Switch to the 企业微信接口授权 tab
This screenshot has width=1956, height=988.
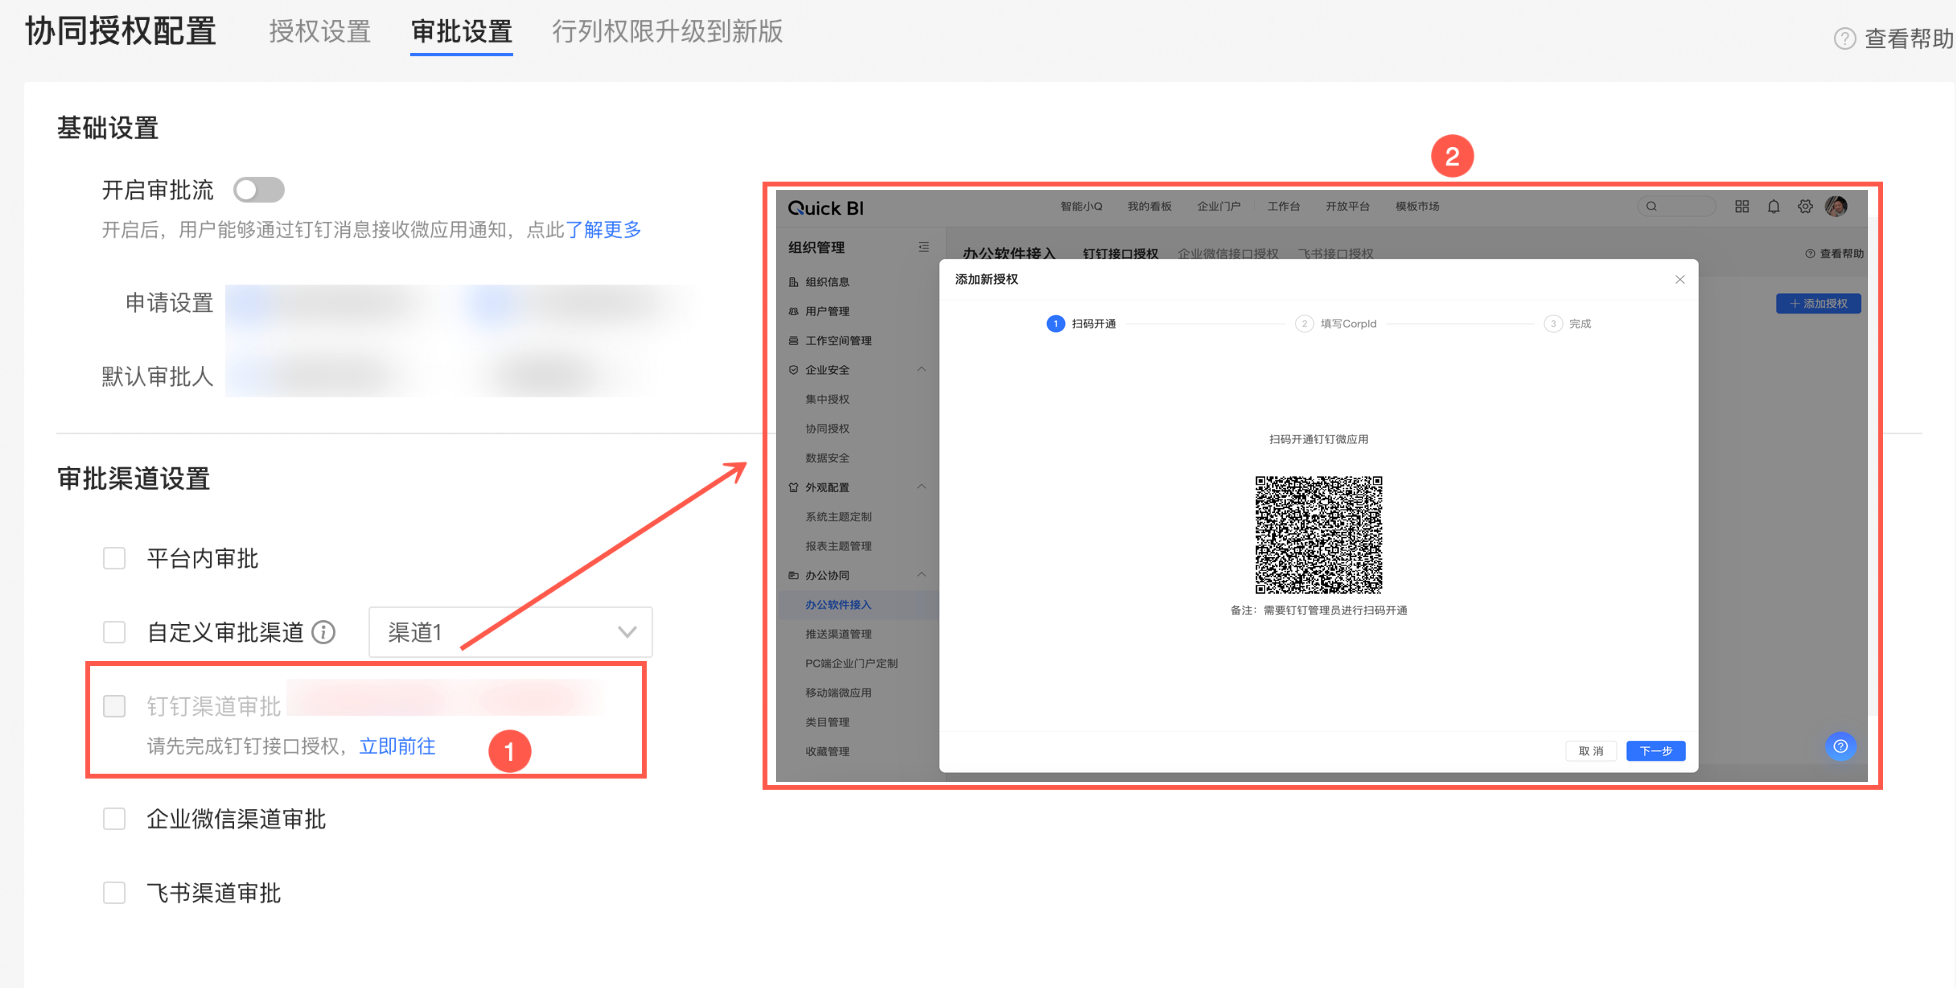(x=1228, y=253)
